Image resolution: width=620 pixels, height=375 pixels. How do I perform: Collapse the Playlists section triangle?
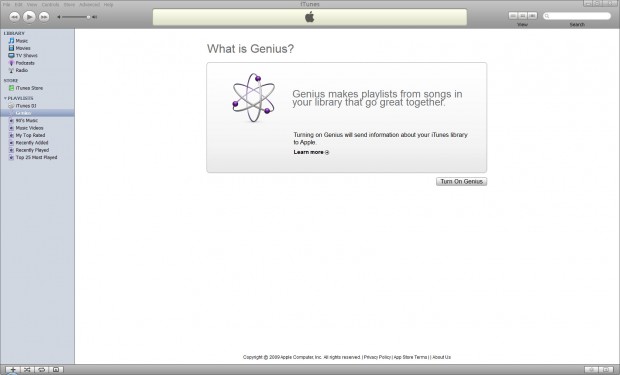click(x=5, y=98)
